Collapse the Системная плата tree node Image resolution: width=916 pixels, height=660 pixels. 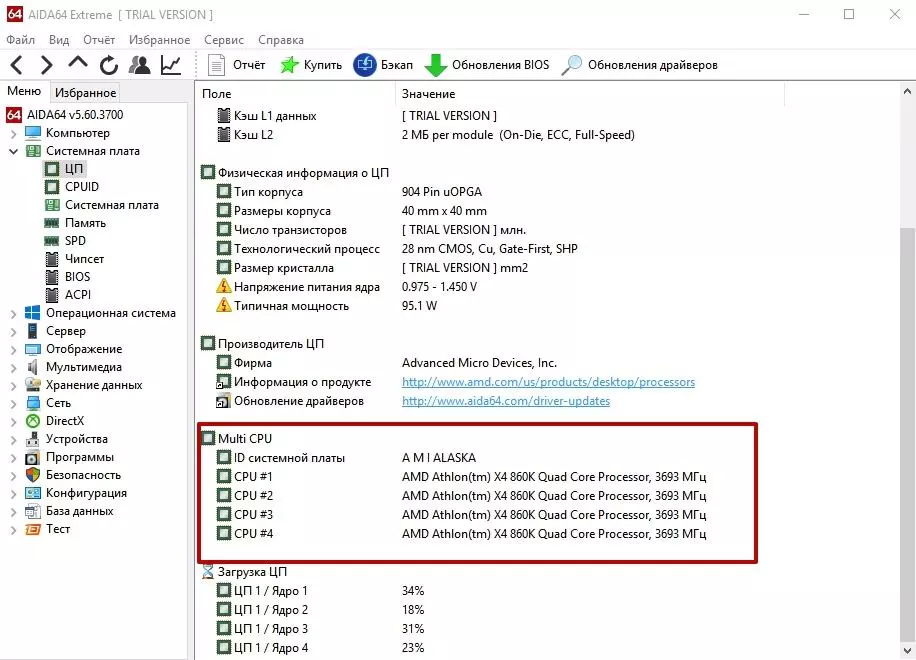click(13, 151)
